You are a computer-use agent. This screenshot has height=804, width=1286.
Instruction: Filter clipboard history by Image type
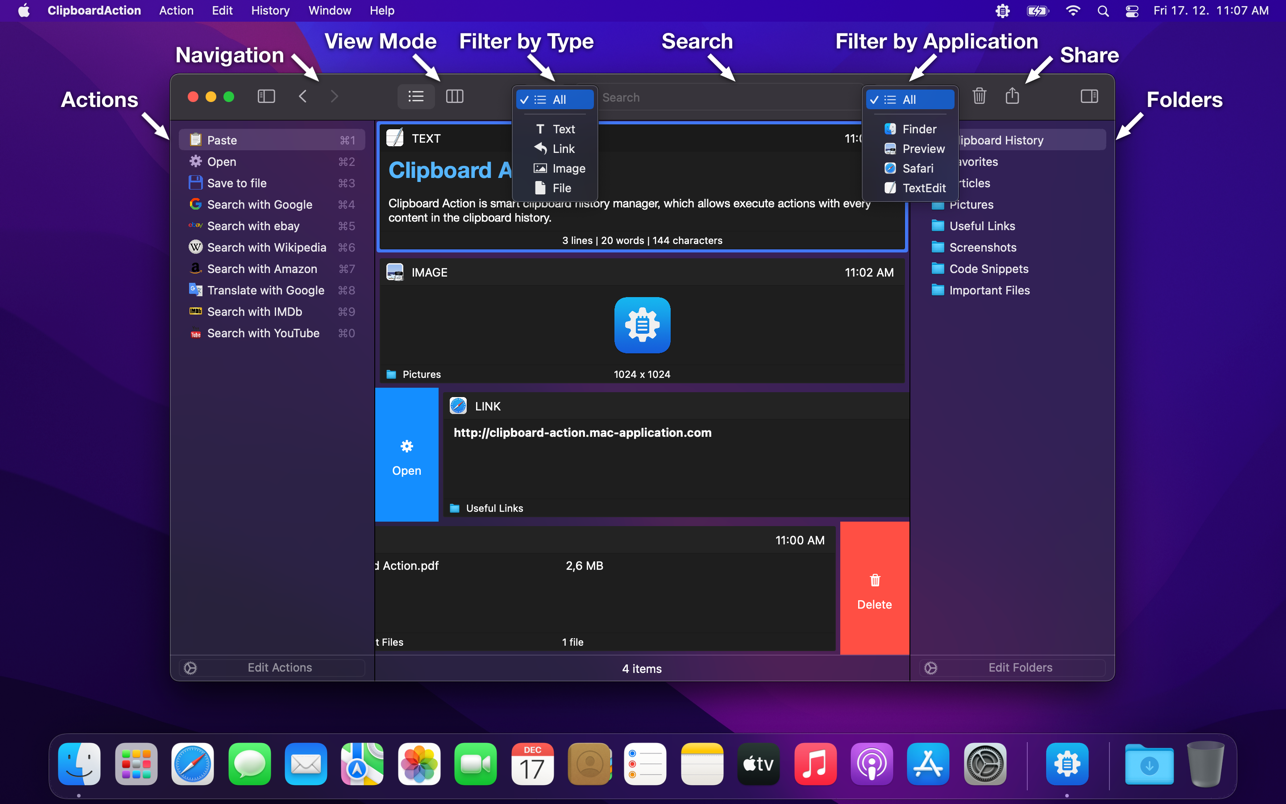coord(555,168)
